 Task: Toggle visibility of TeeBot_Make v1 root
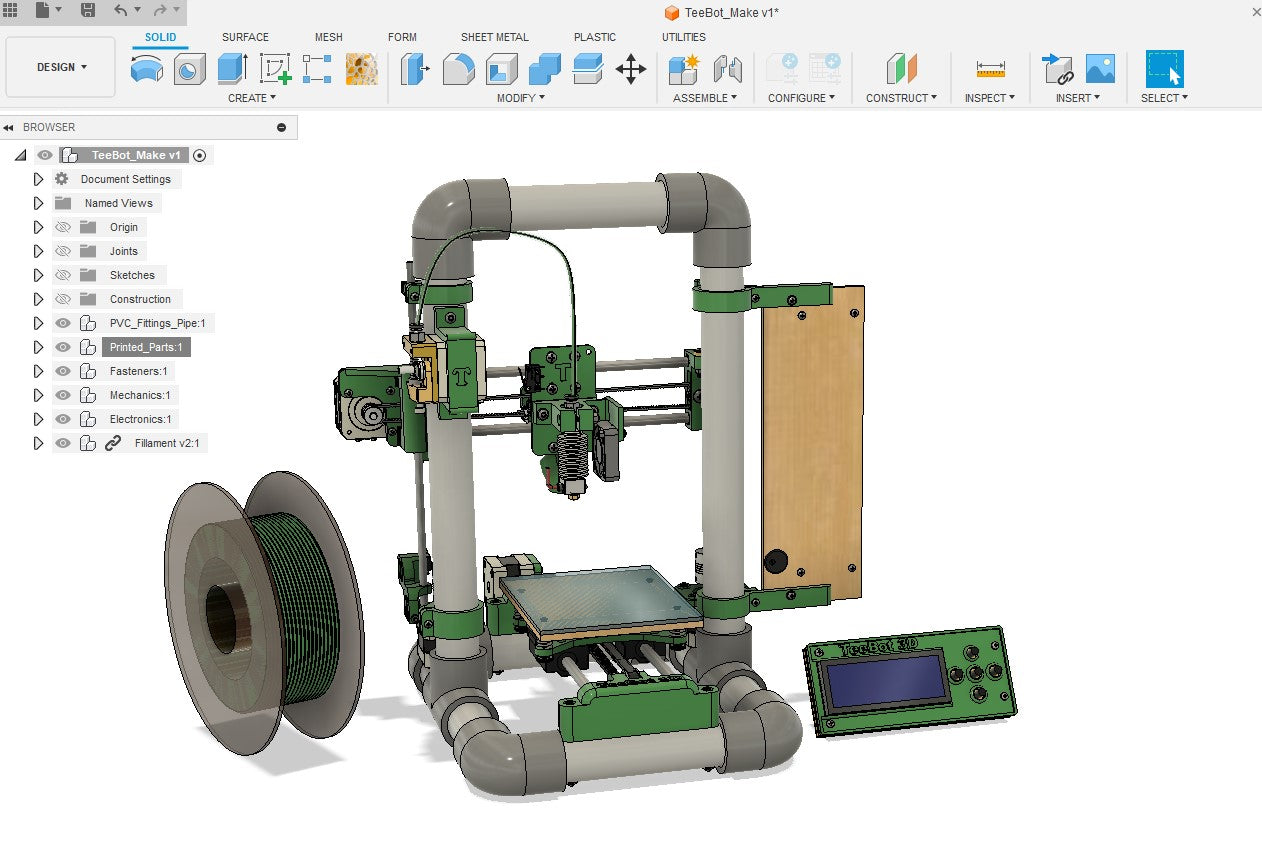(44, 155)
